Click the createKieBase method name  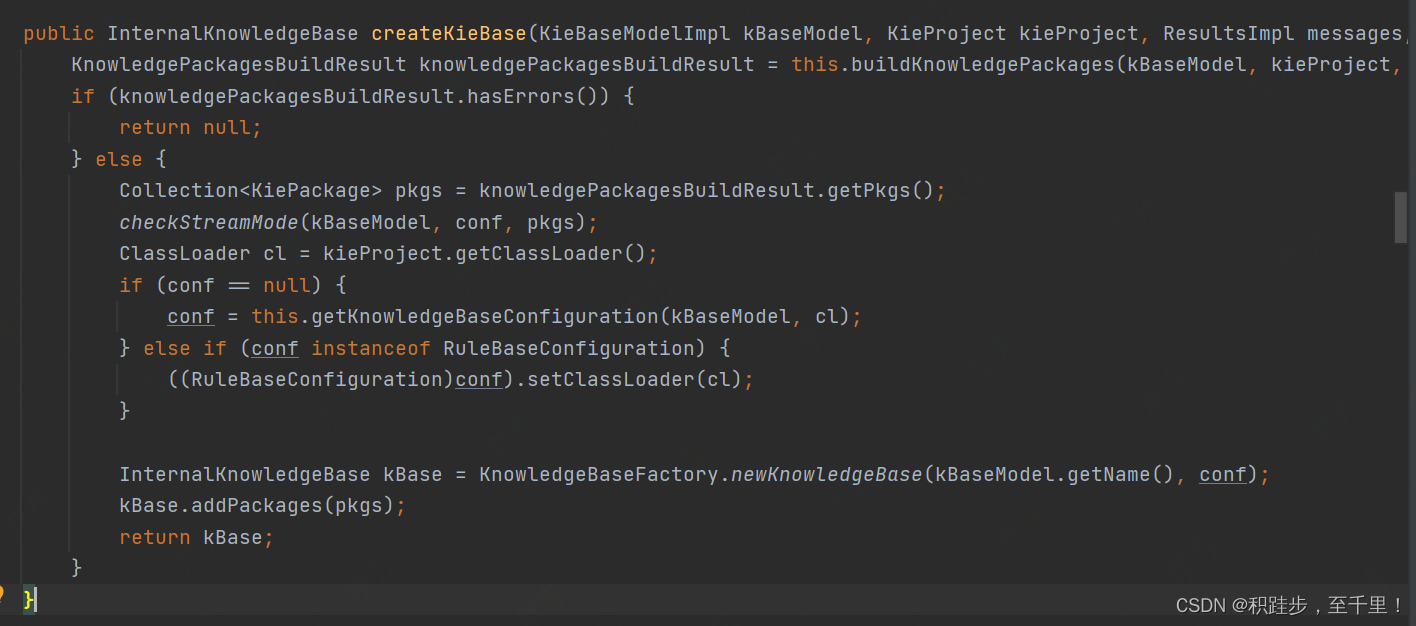(x=449, y=34)
